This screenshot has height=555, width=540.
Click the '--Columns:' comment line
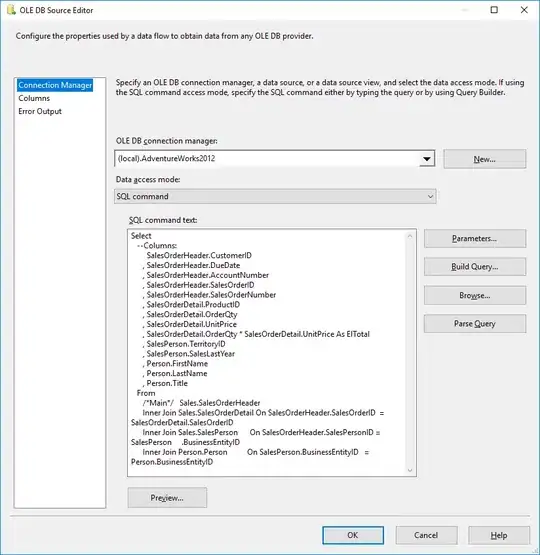pyautogui.click(x=157, y=246)
